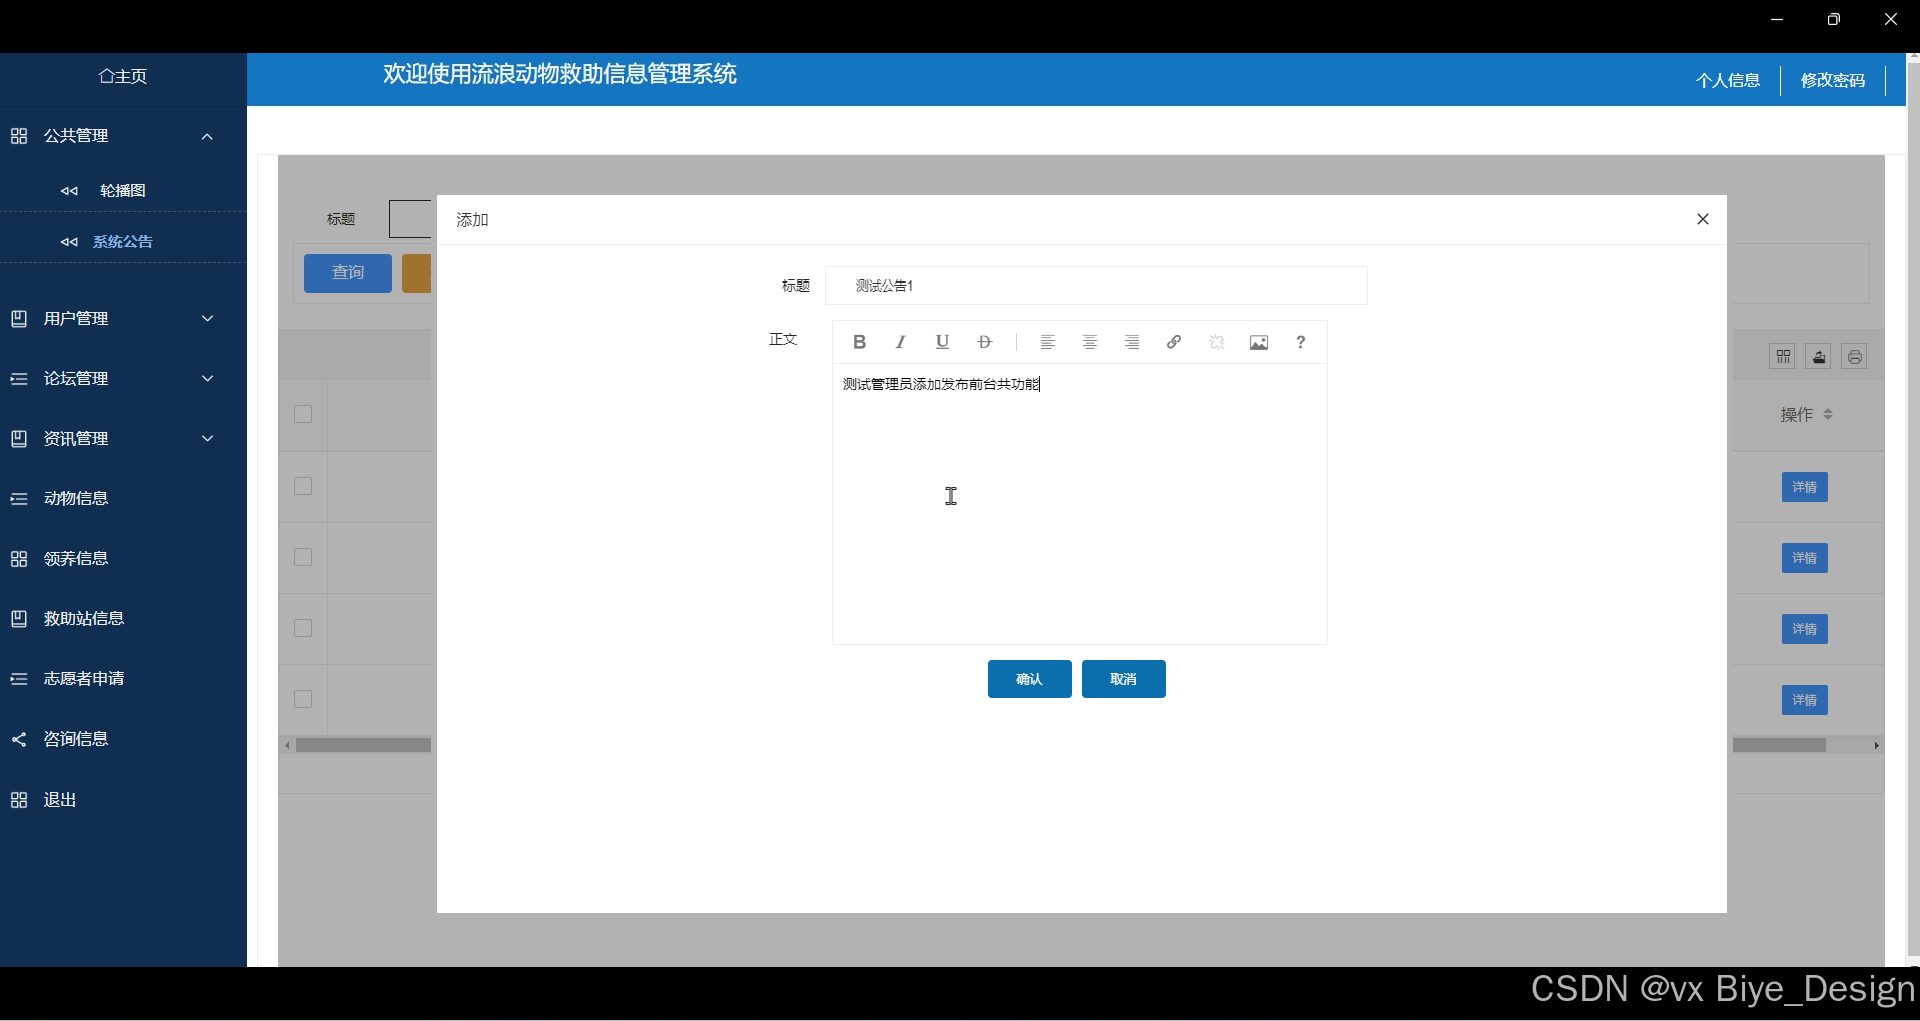Click the 标题 input field in dialog
This screenshot has height=1021, width=1920.
click(1096, 285)
